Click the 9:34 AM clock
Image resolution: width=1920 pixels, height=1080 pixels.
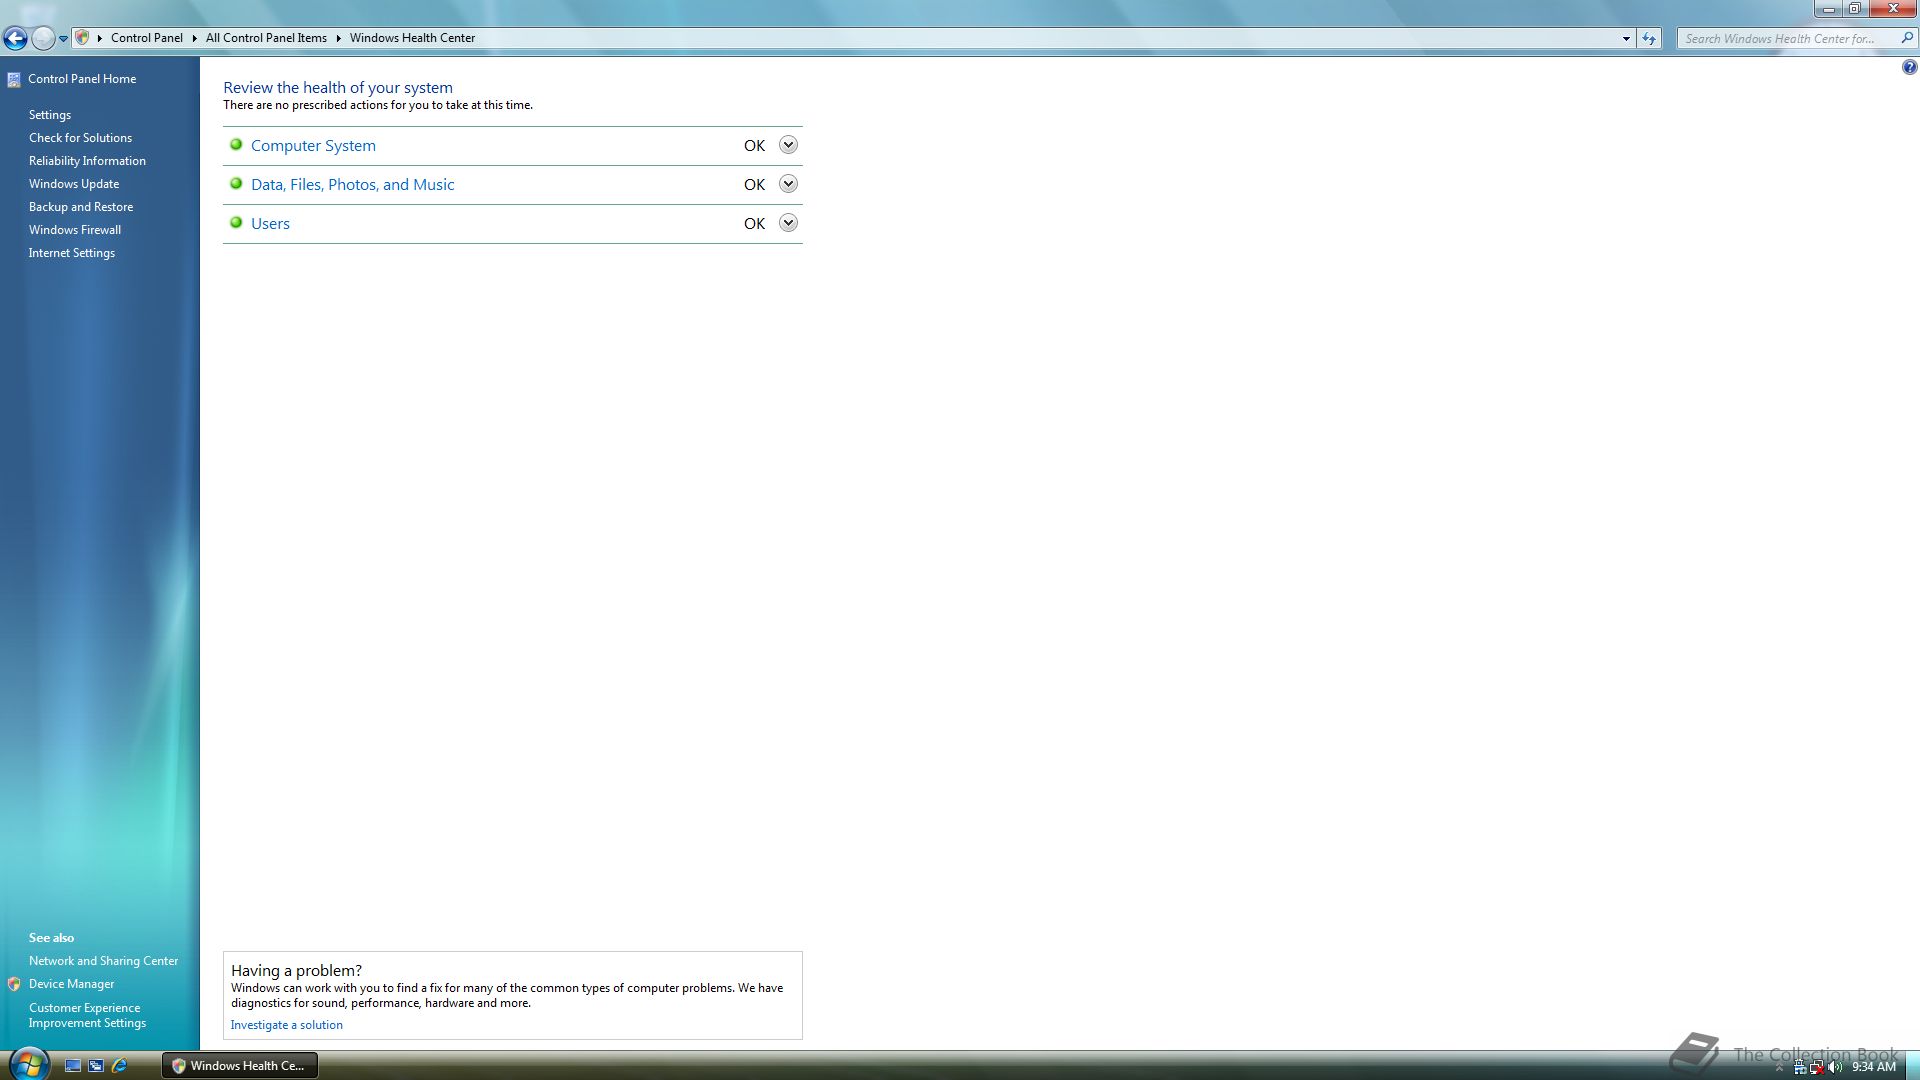pos(1873,1067)
